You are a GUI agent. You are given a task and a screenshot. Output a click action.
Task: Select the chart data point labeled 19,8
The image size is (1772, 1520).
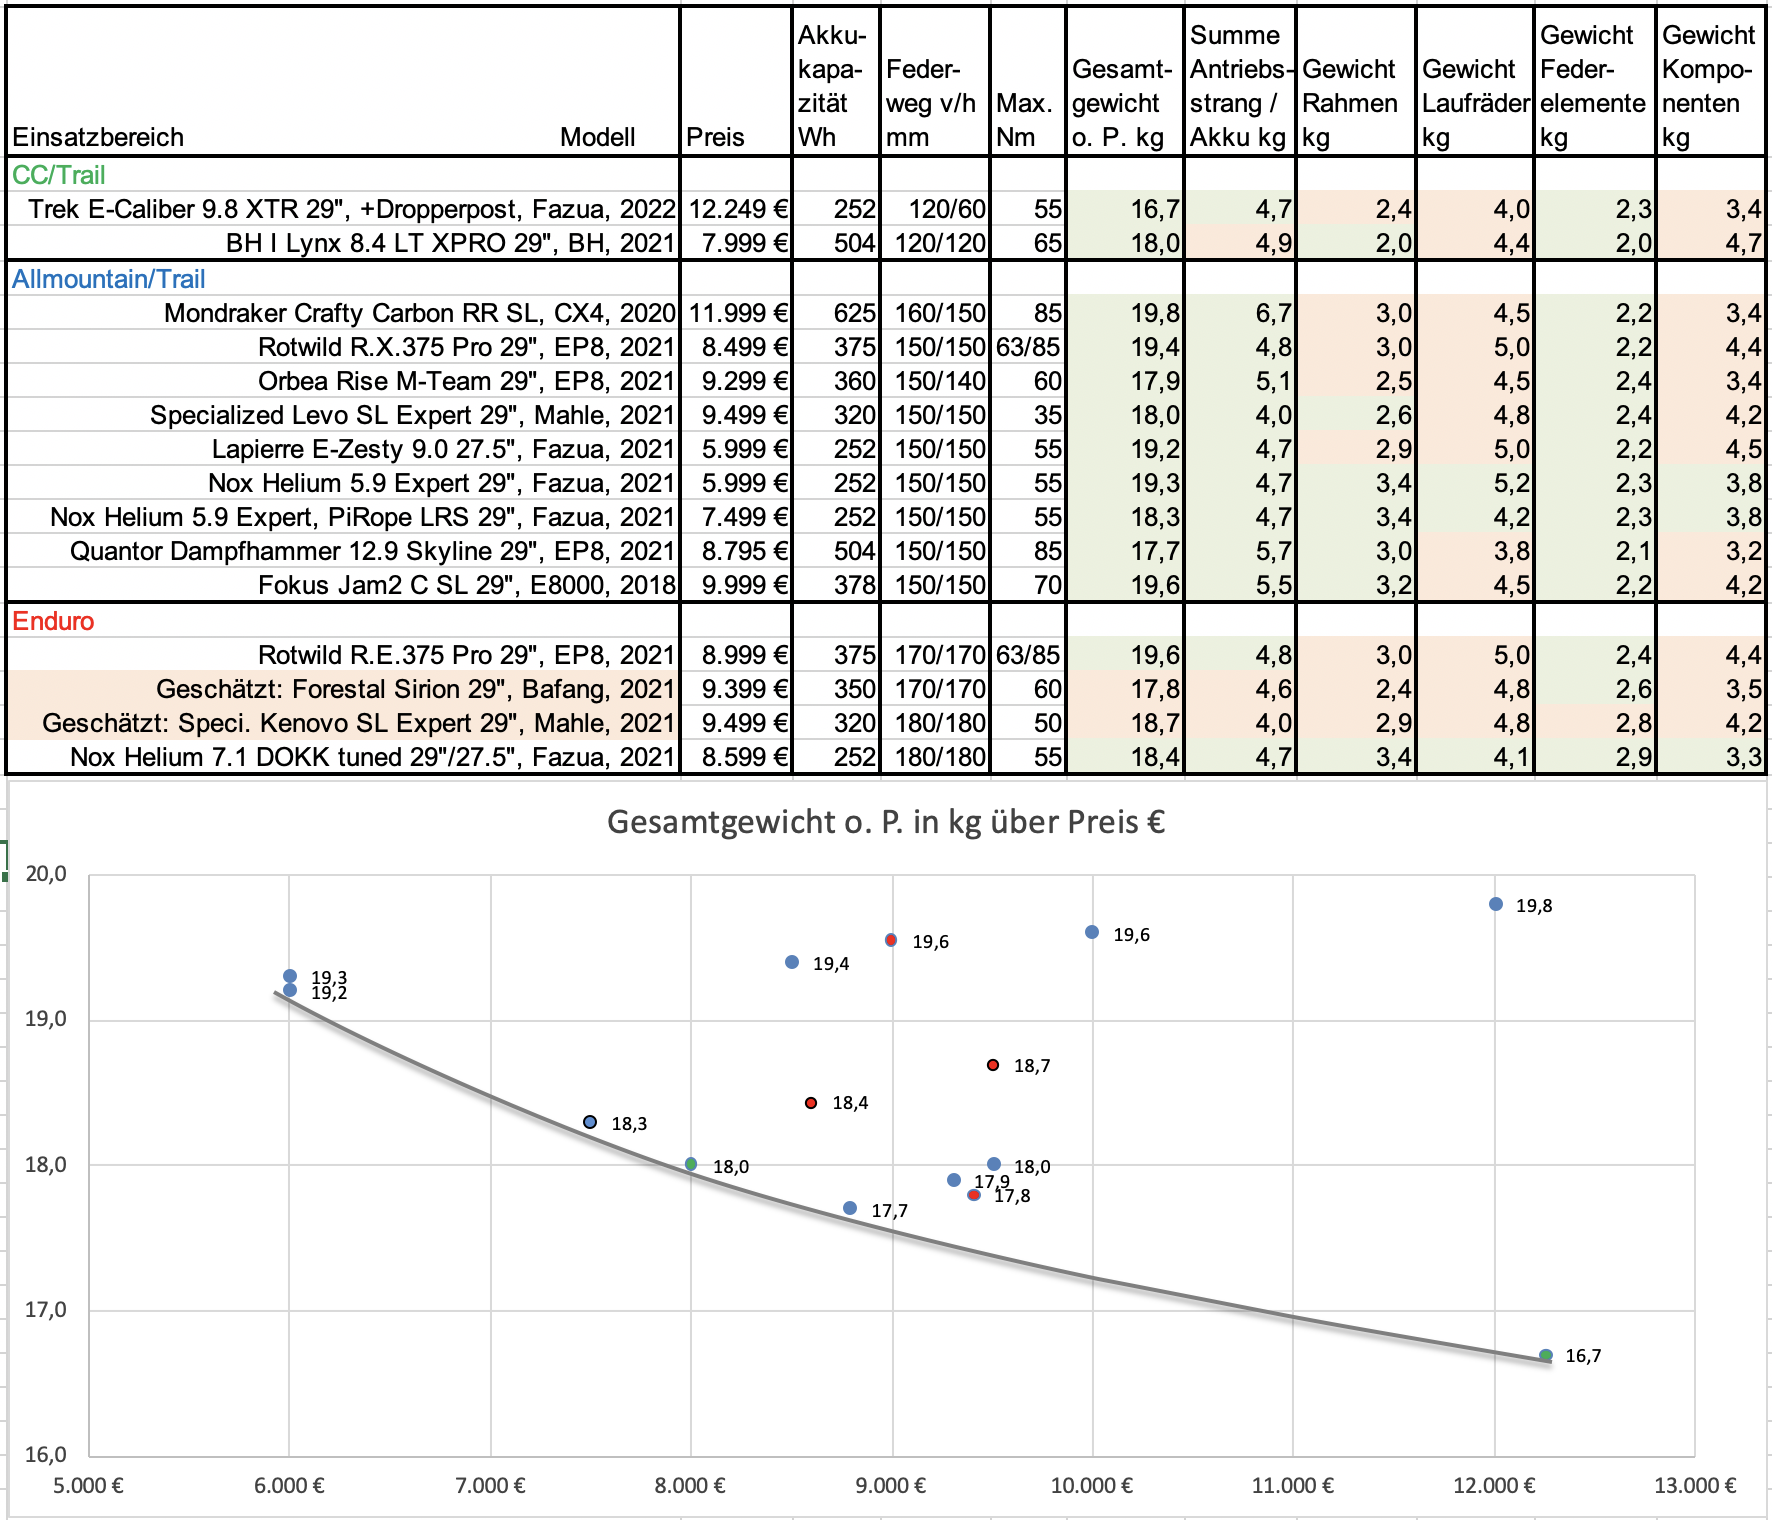(1496, 904)
